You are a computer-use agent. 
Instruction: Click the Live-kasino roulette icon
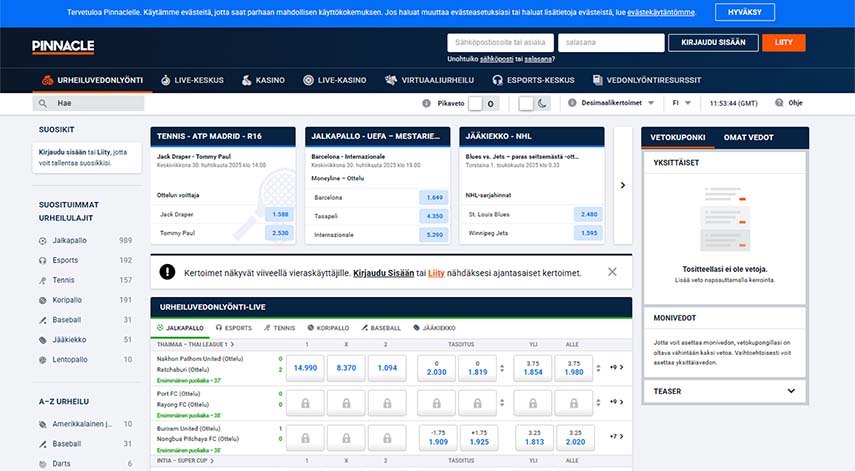coord(308,80)
